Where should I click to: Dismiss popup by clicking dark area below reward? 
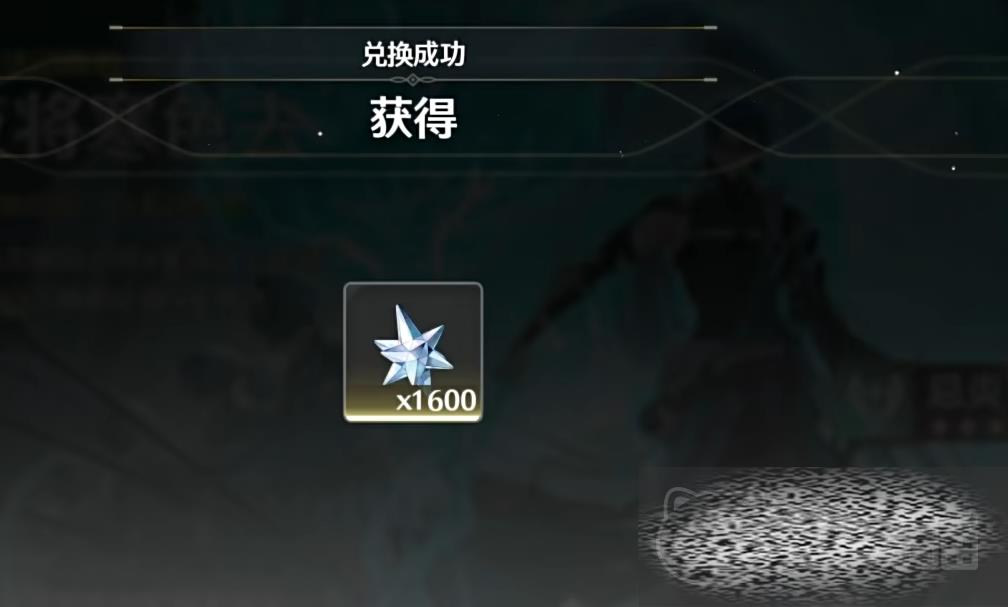[x=413, y=514]
